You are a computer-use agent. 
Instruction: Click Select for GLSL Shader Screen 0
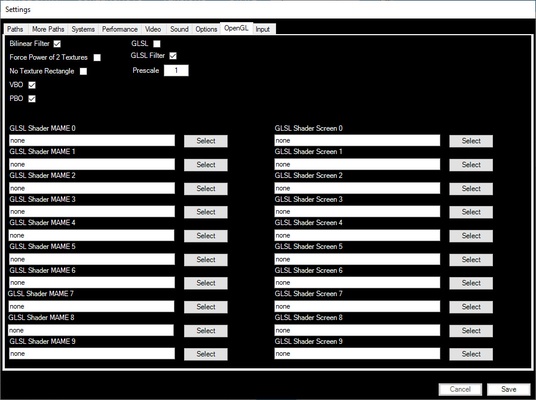[471, 141]
